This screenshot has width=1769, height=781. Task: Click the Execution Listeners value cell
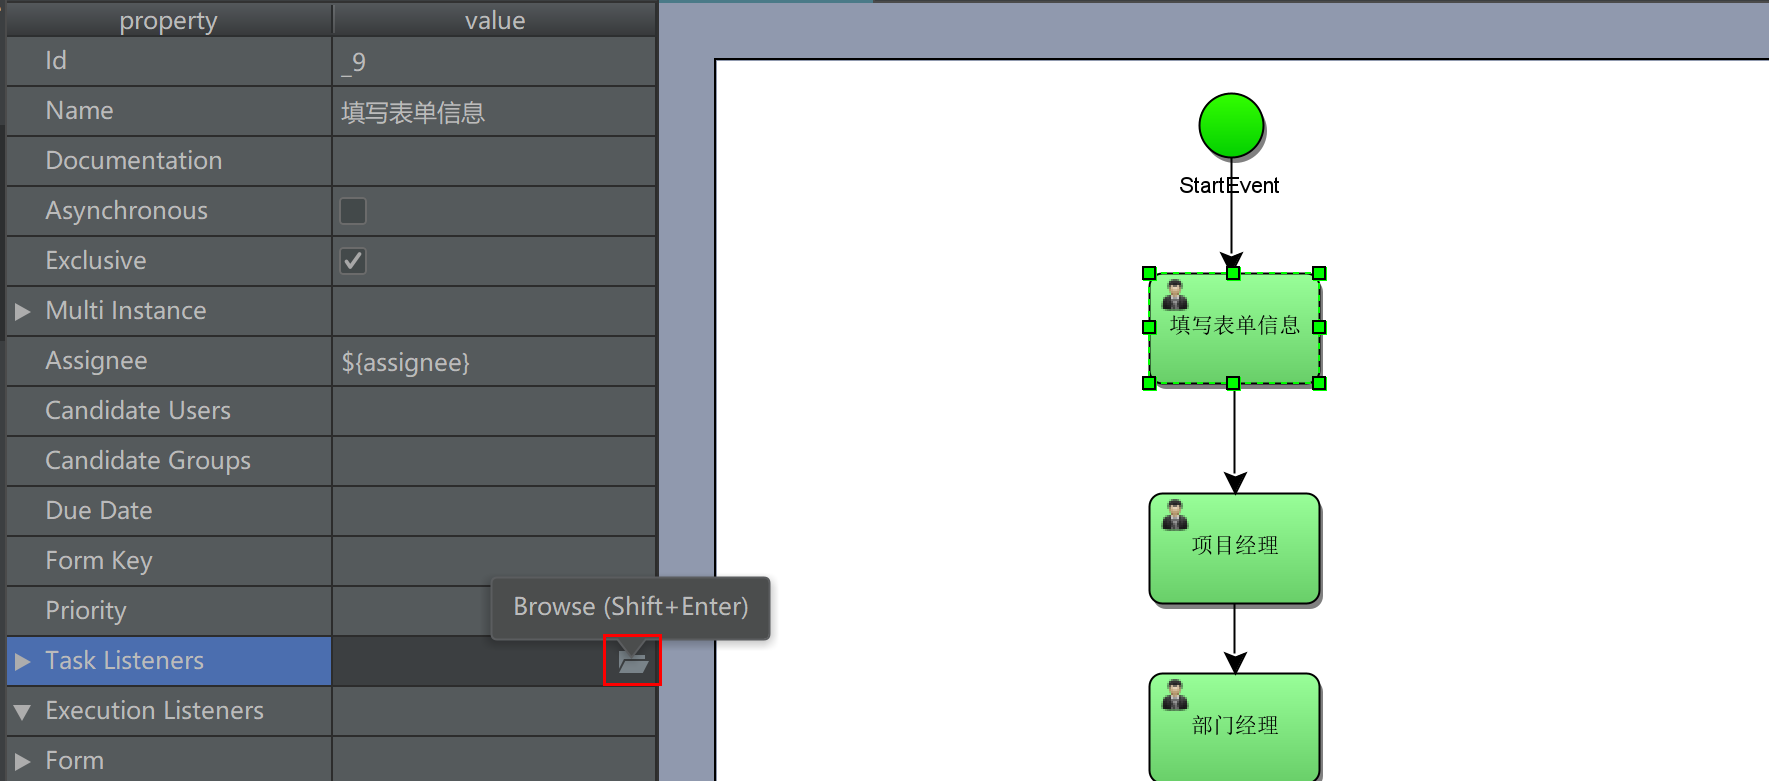click(494, 711)
